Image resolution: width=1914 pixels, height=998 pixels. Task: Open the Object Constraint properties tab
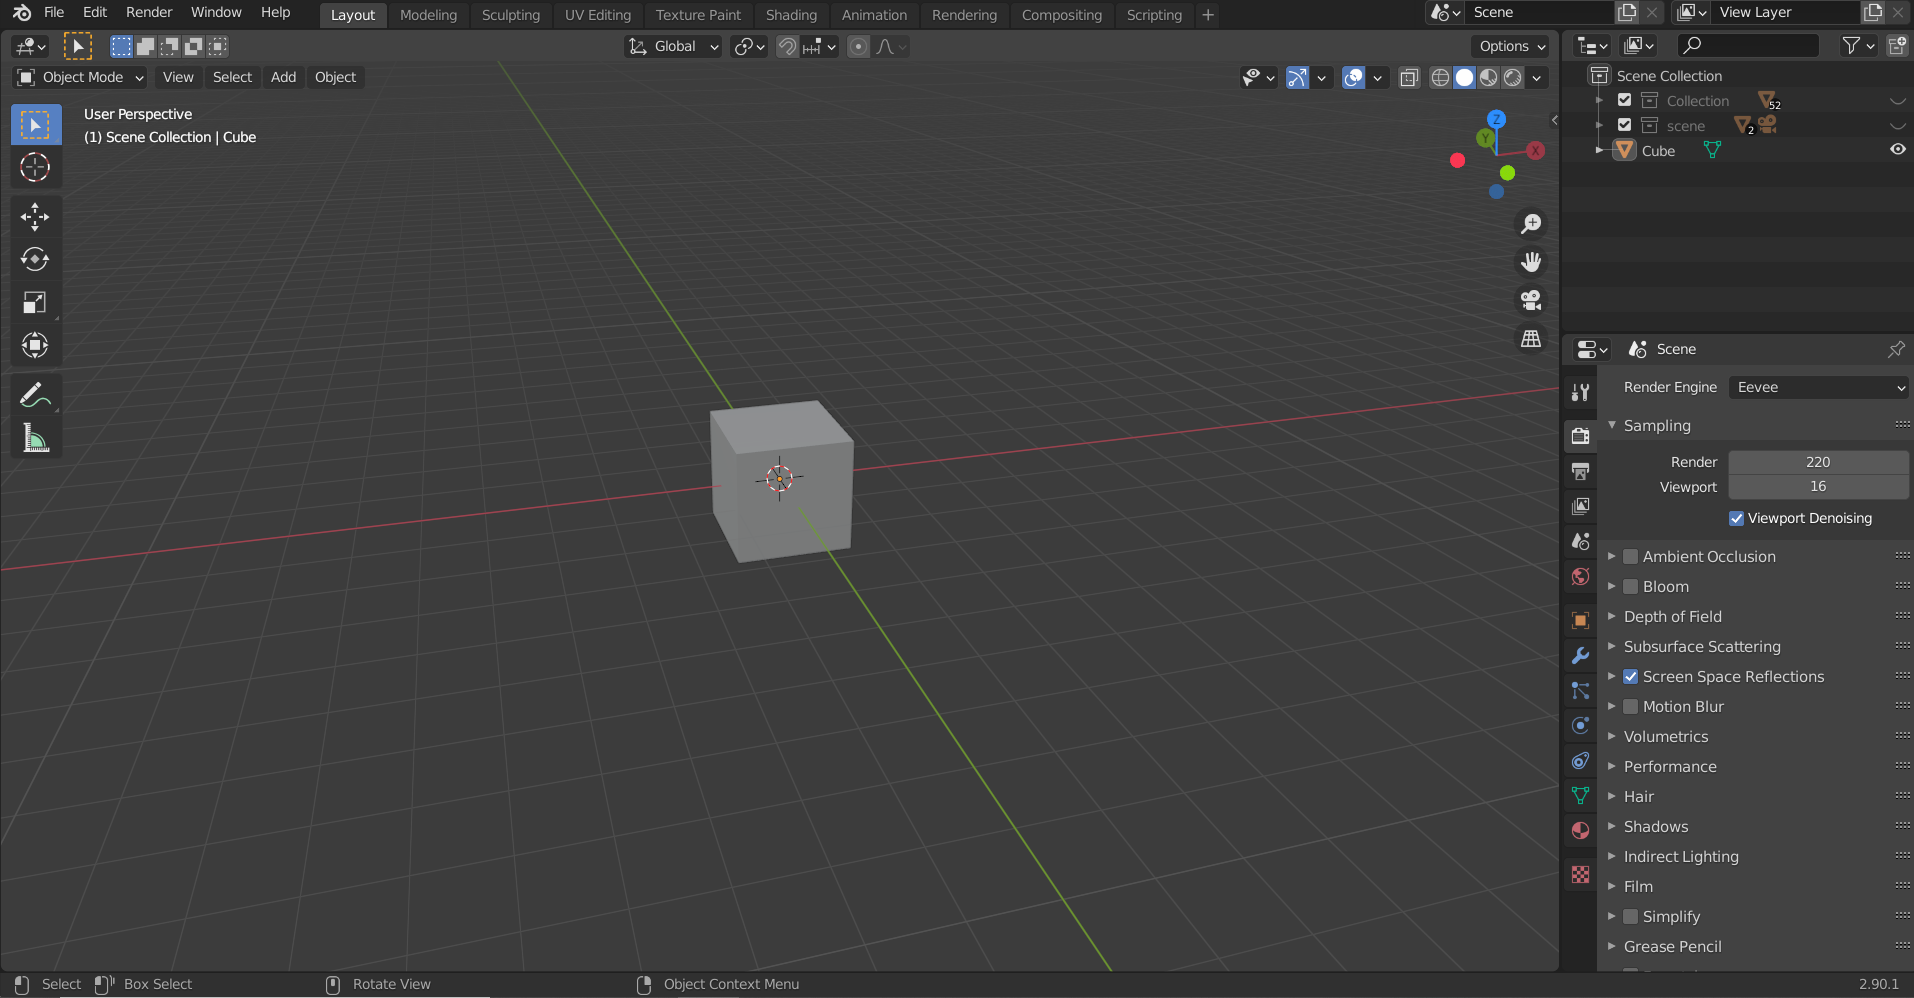[x=1580, y=760]
